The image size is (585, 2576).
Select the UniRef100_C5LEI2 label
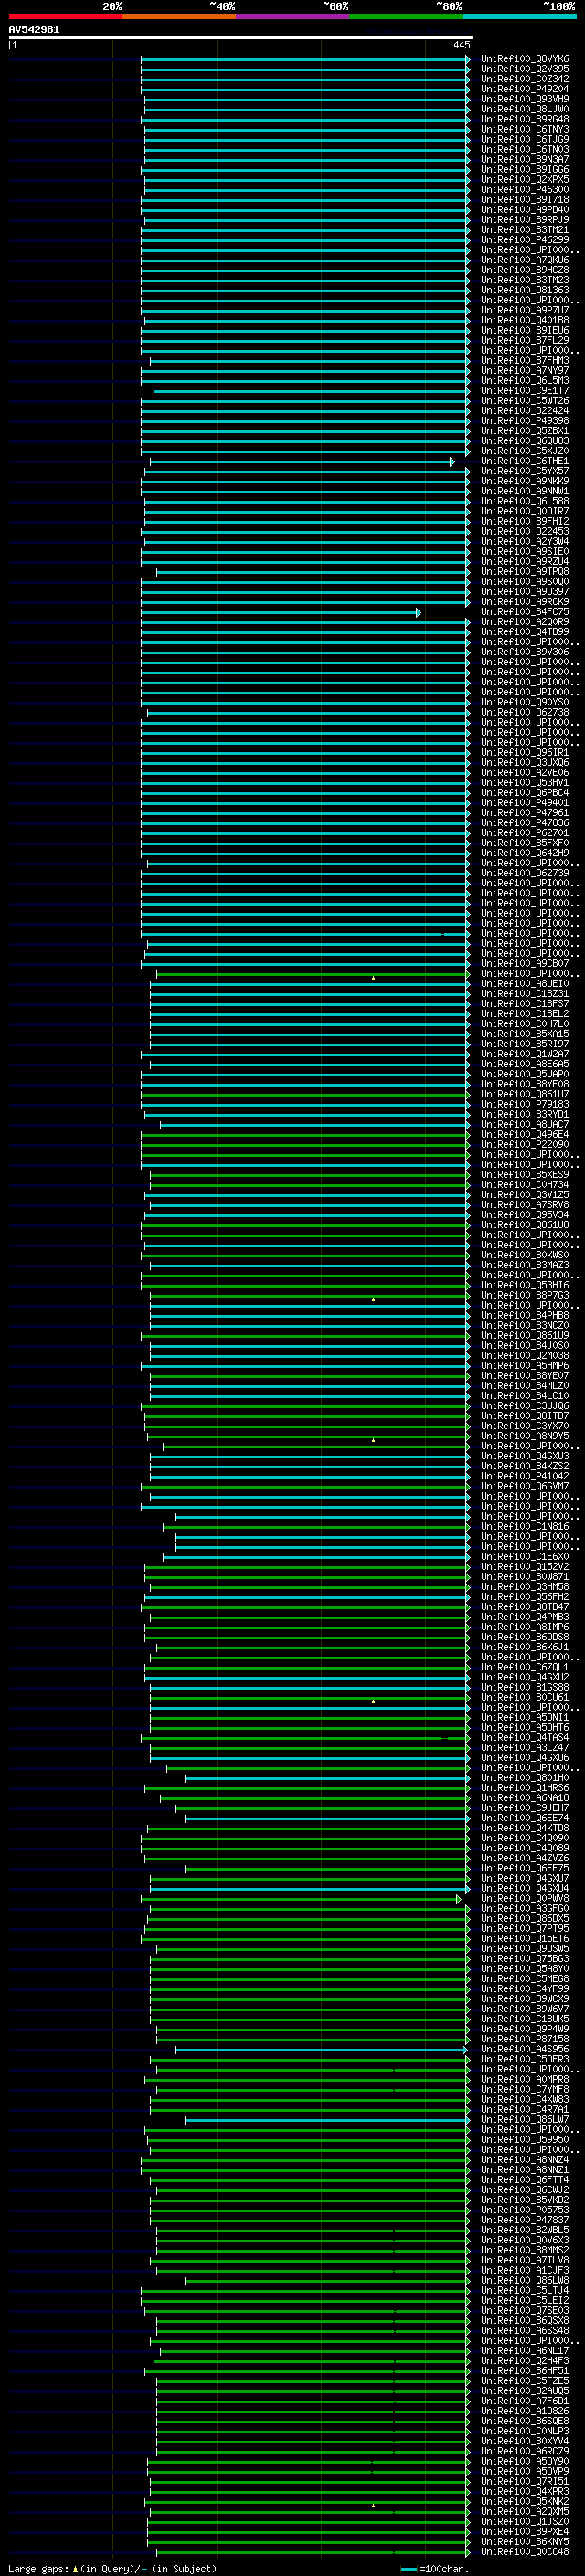point(524,2301)
